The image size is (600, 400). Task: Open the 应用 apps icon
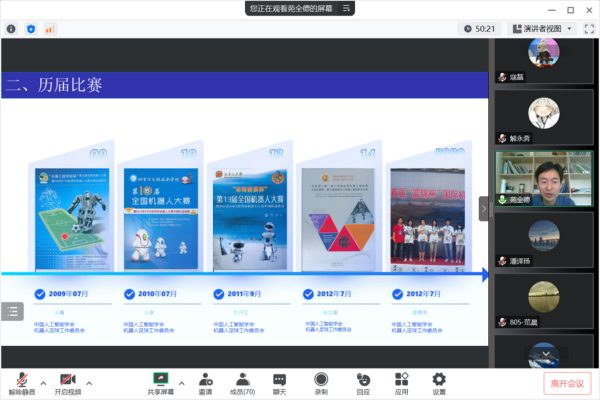click(x=401, y=380)
